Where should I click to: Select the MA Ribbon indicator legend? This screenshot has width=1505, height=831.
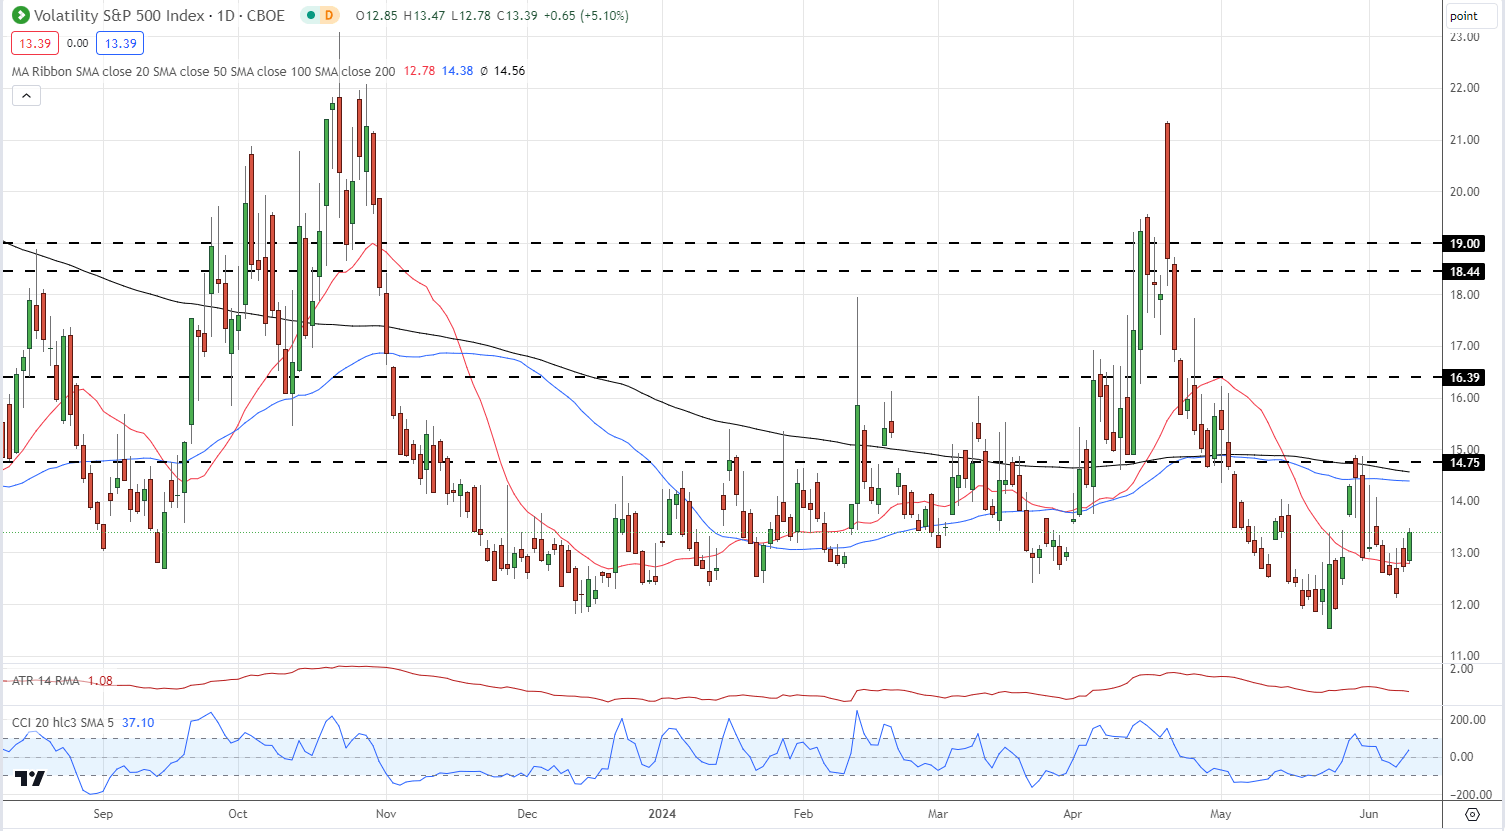pyautogui.click(x=203, y=71)
